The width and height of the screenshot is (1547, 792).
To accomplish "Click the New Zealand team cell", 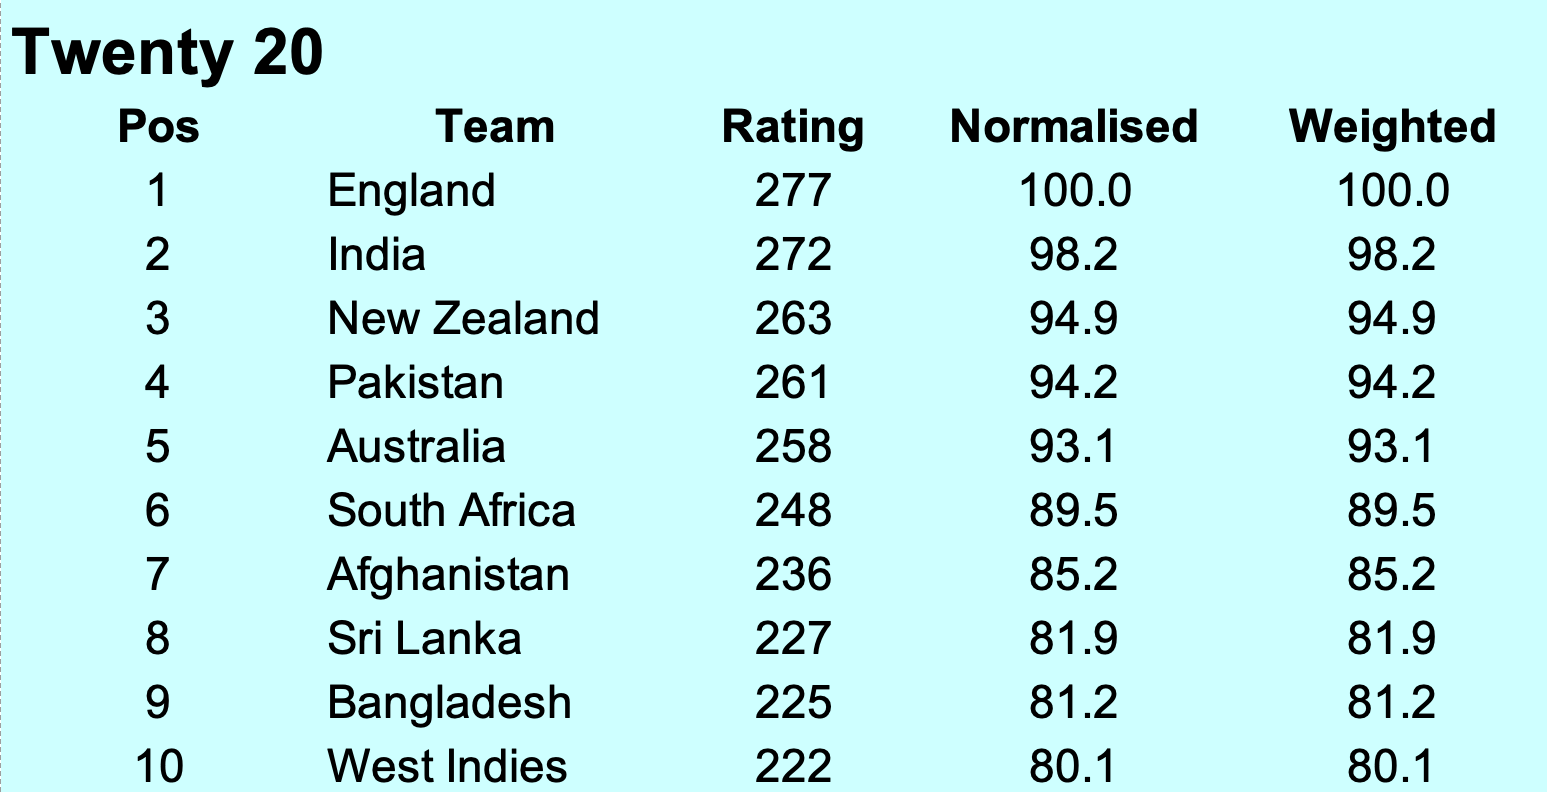I will [463, 318].
